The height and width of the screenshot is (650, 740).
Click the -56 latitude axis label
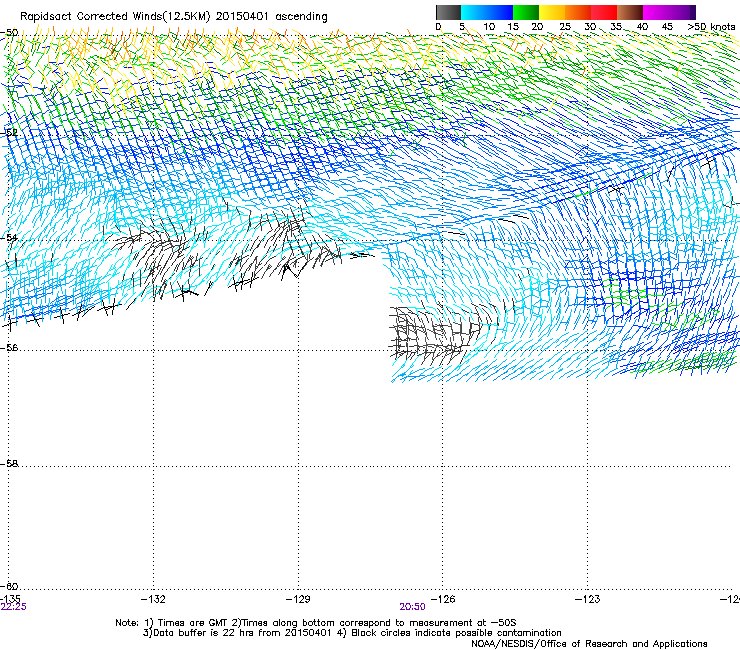click(9, 347)
